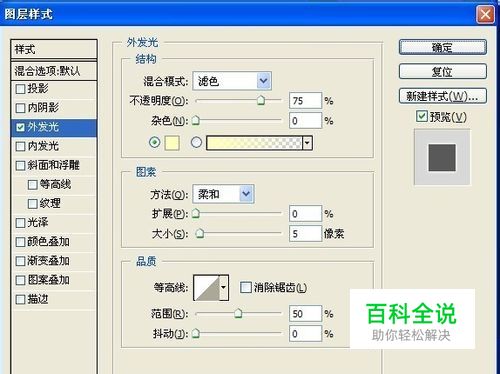The width and height of the screenshot is (500, 374).
Task: Enable the 等高线 sub-option checkbox
Action: pos(33,184)
